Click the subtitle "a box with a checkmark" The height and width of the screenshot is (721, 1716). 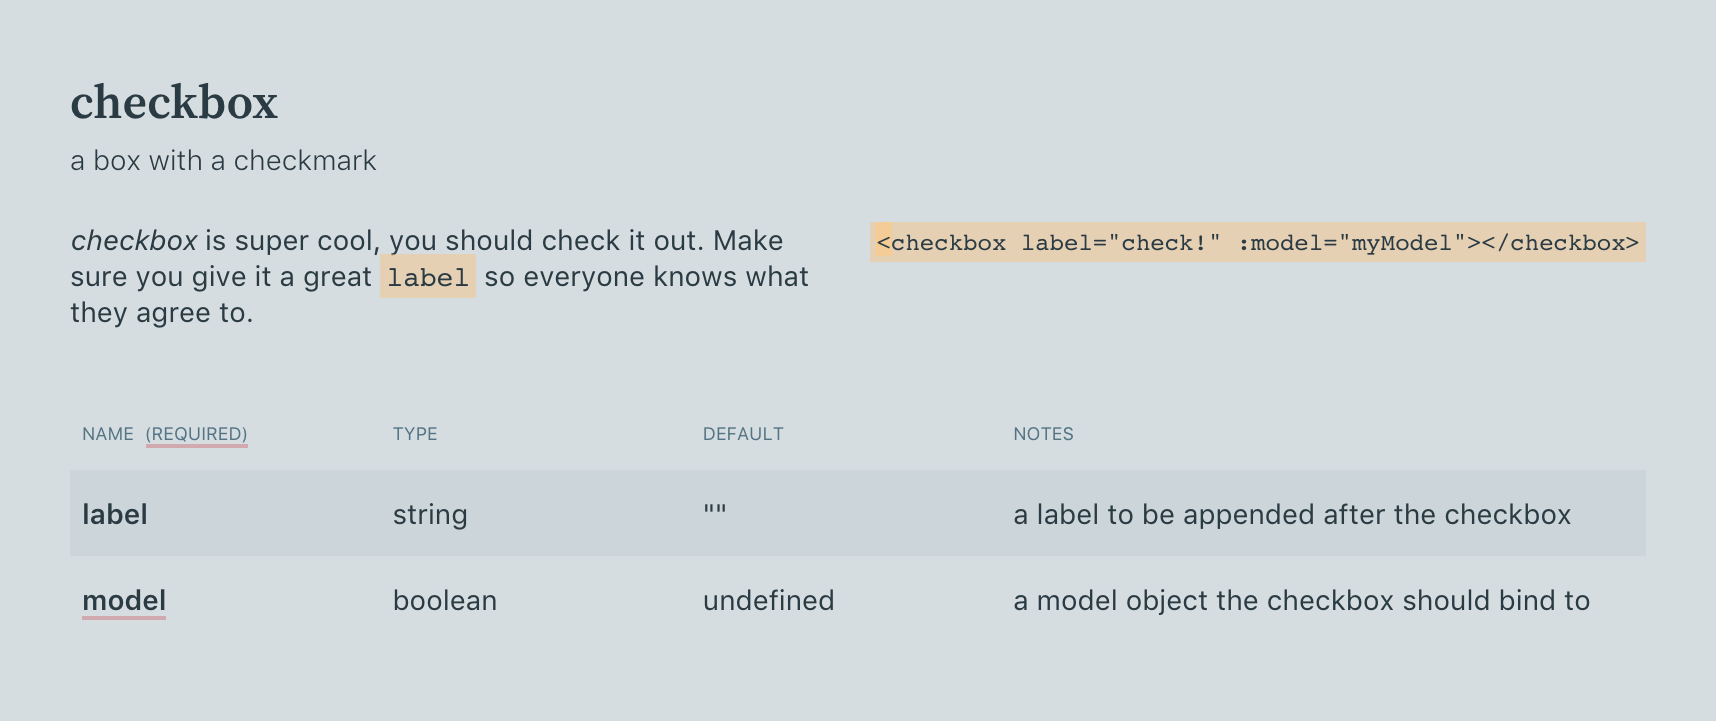click(x=223, y=161)
